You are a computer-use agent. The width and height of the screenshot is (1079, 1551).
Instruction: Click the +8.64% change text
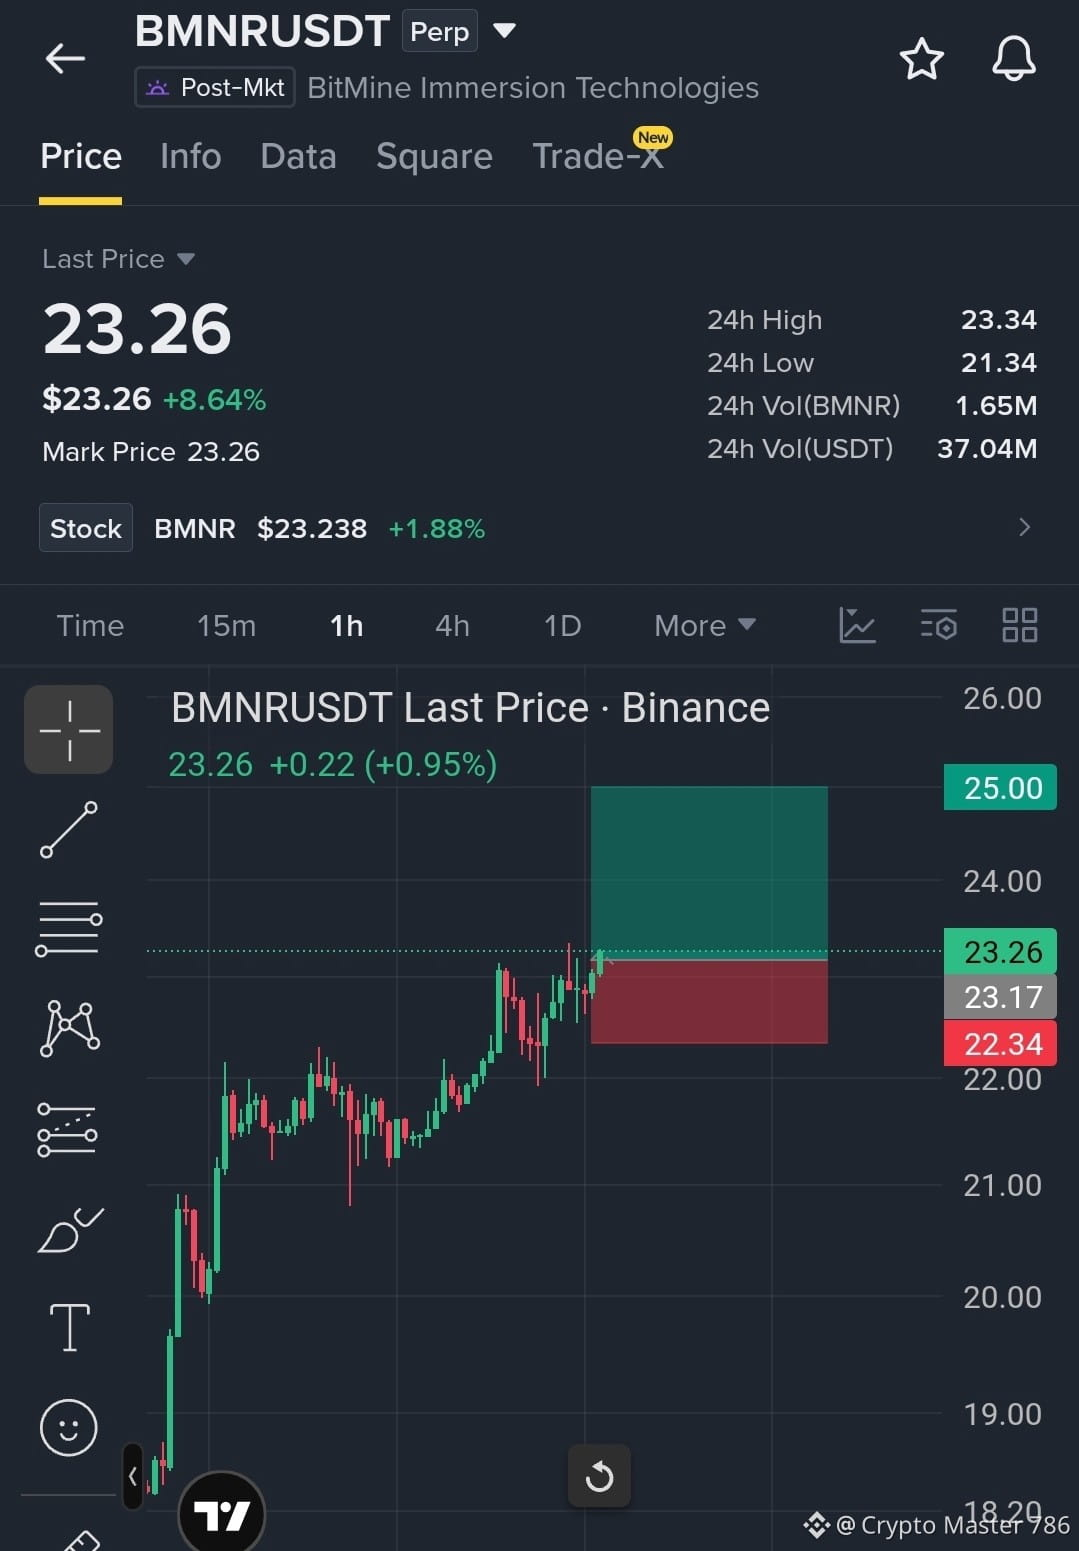tap(215, 400)
